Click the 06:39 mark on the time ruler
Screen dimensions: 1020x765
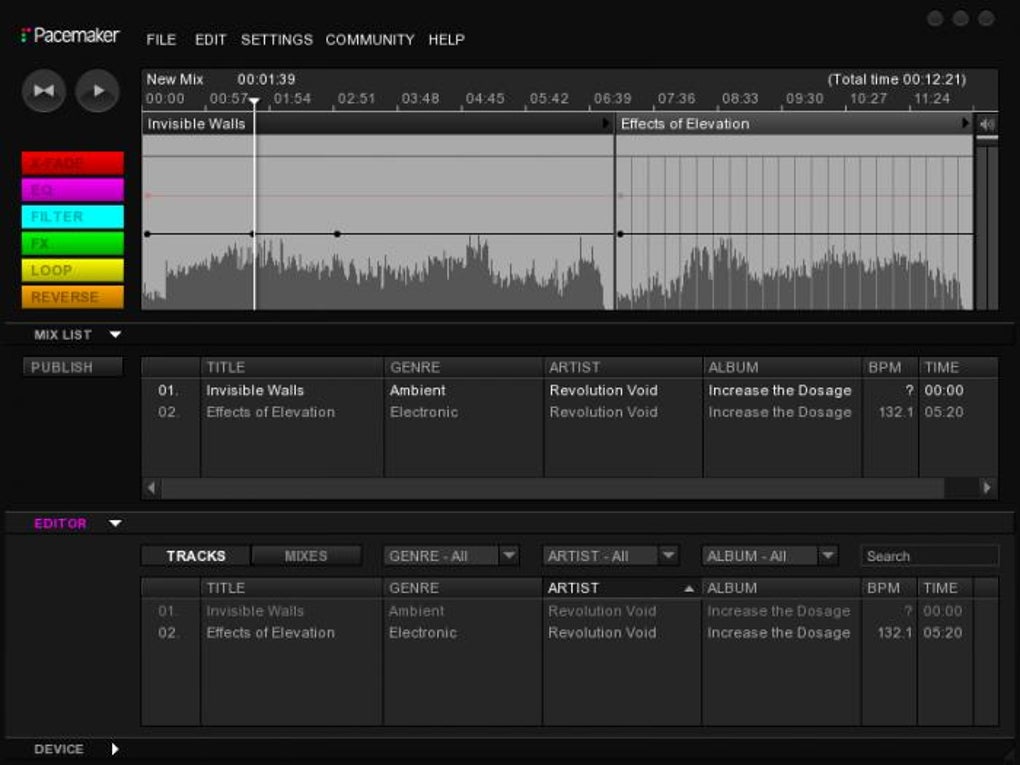(612, 99)
